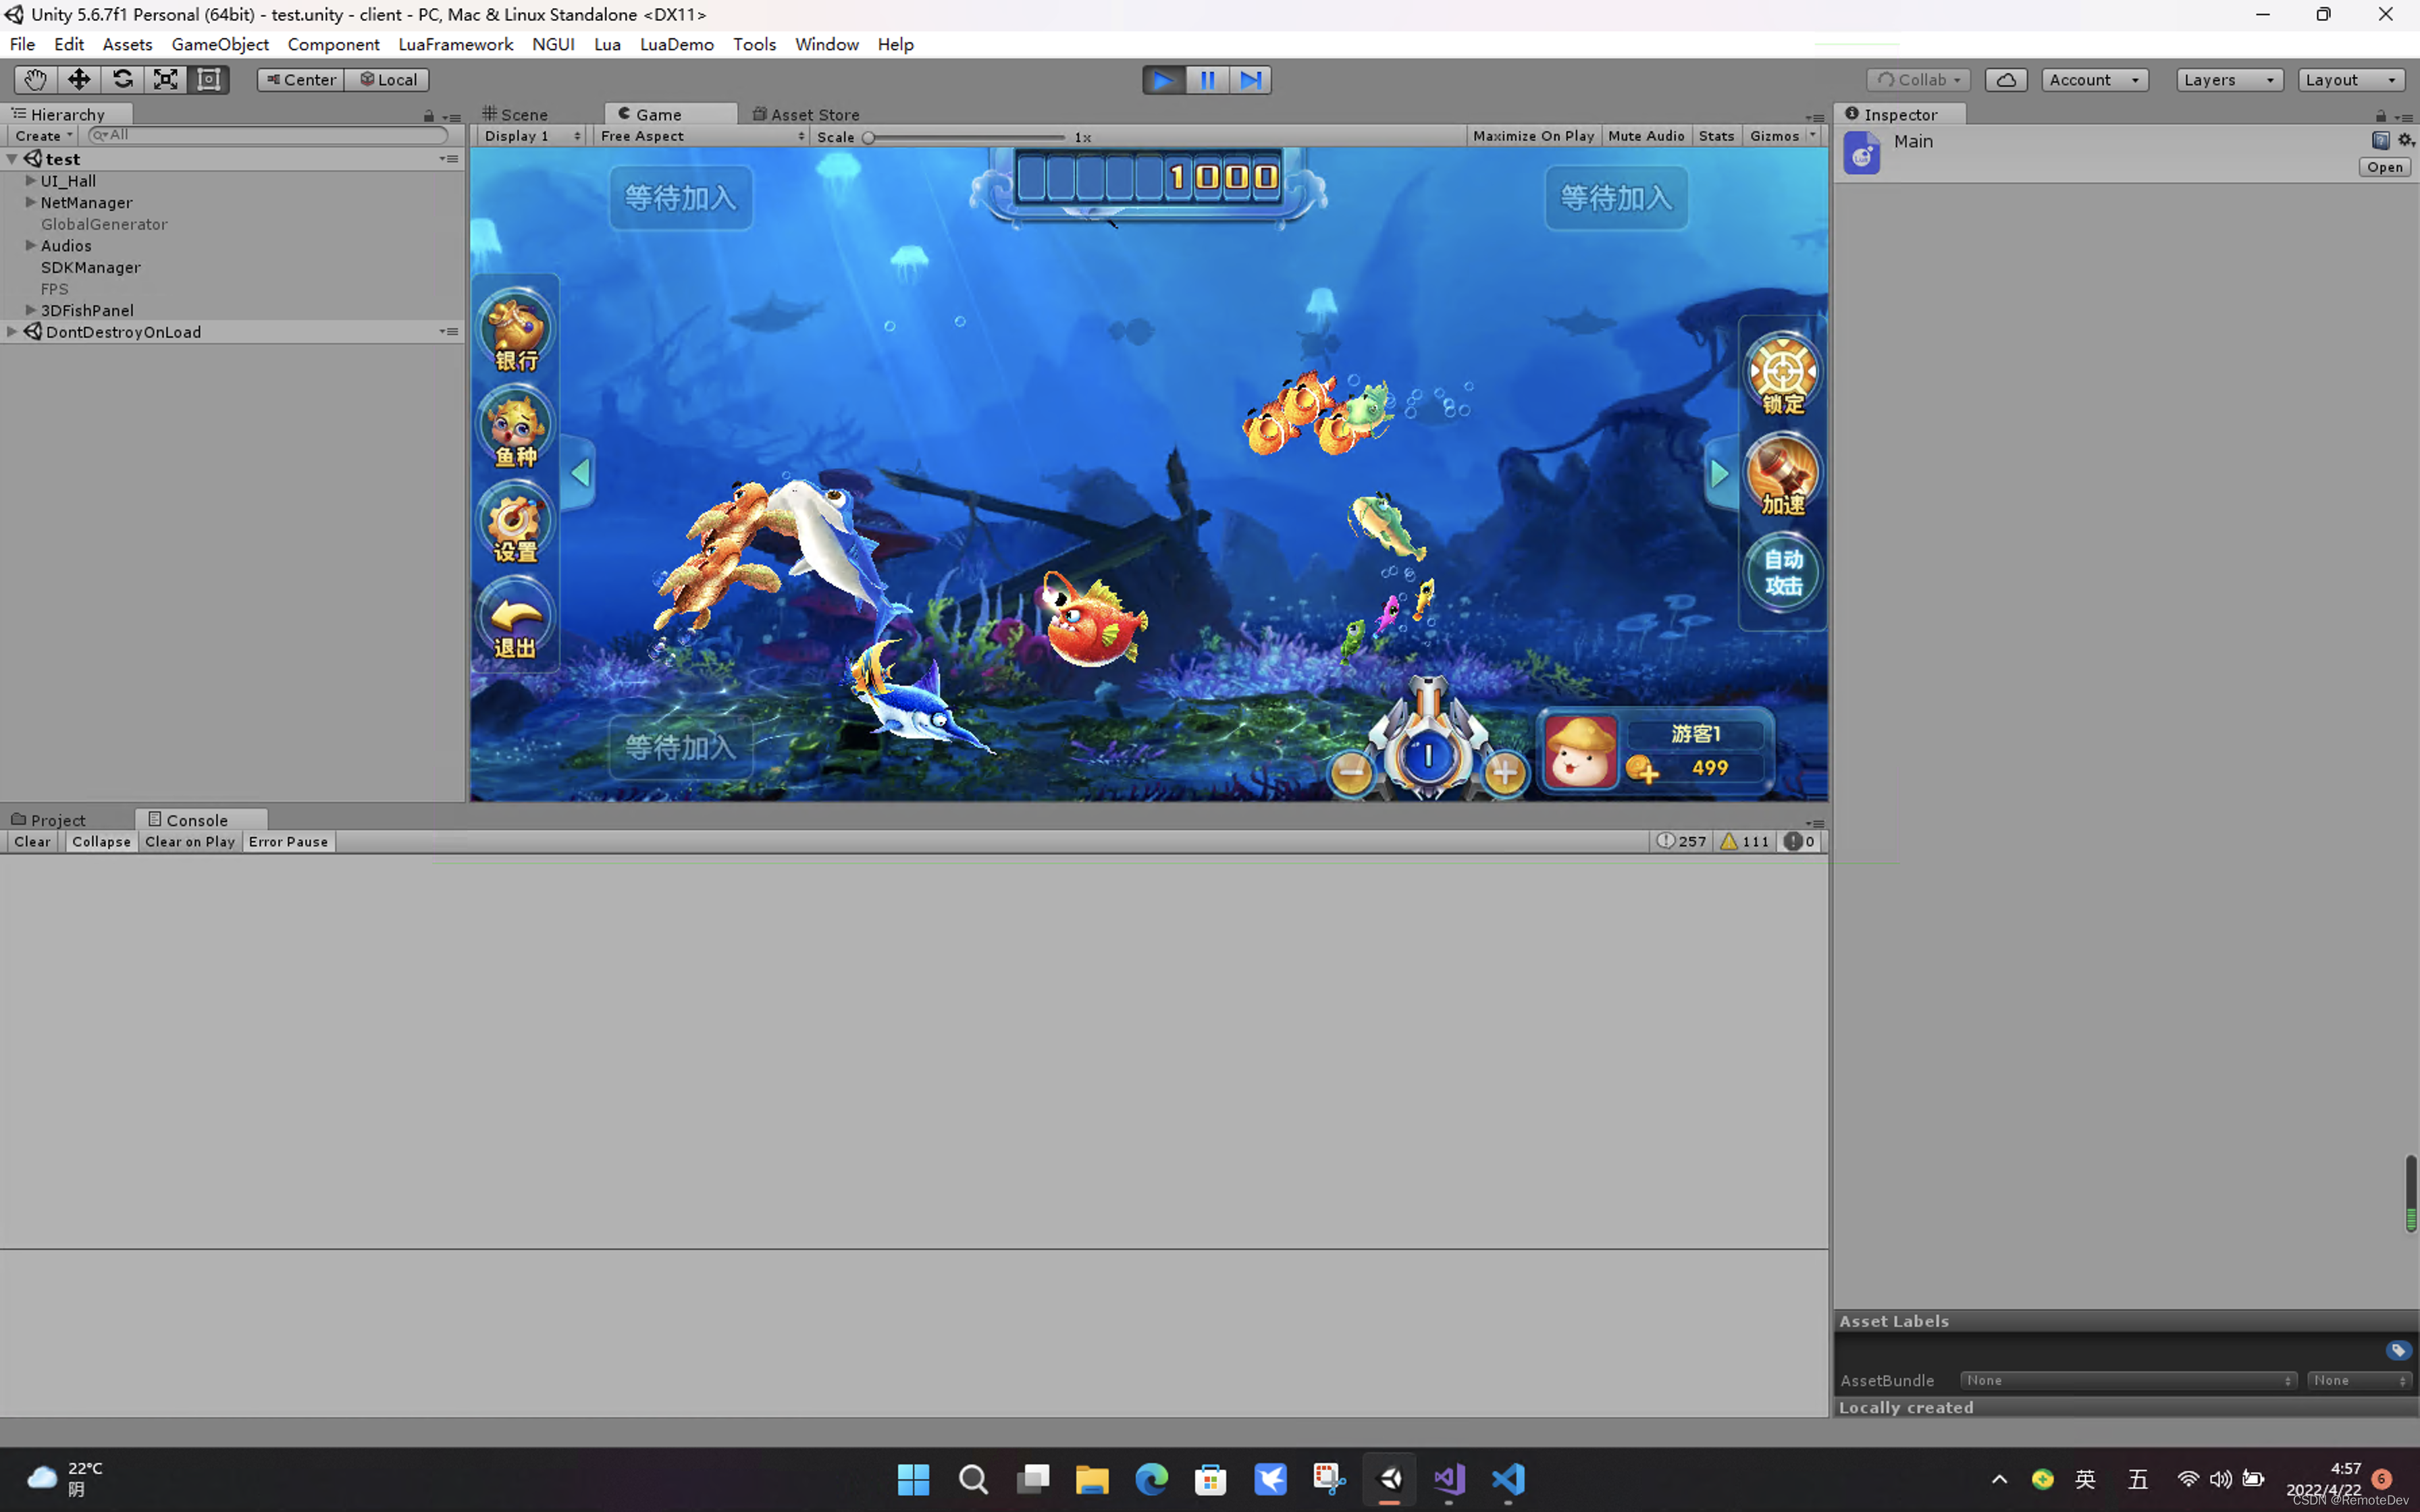This screenshot has width=2420, height=1512.
Task: Select the Rotate tool
Action: [122, 79]
